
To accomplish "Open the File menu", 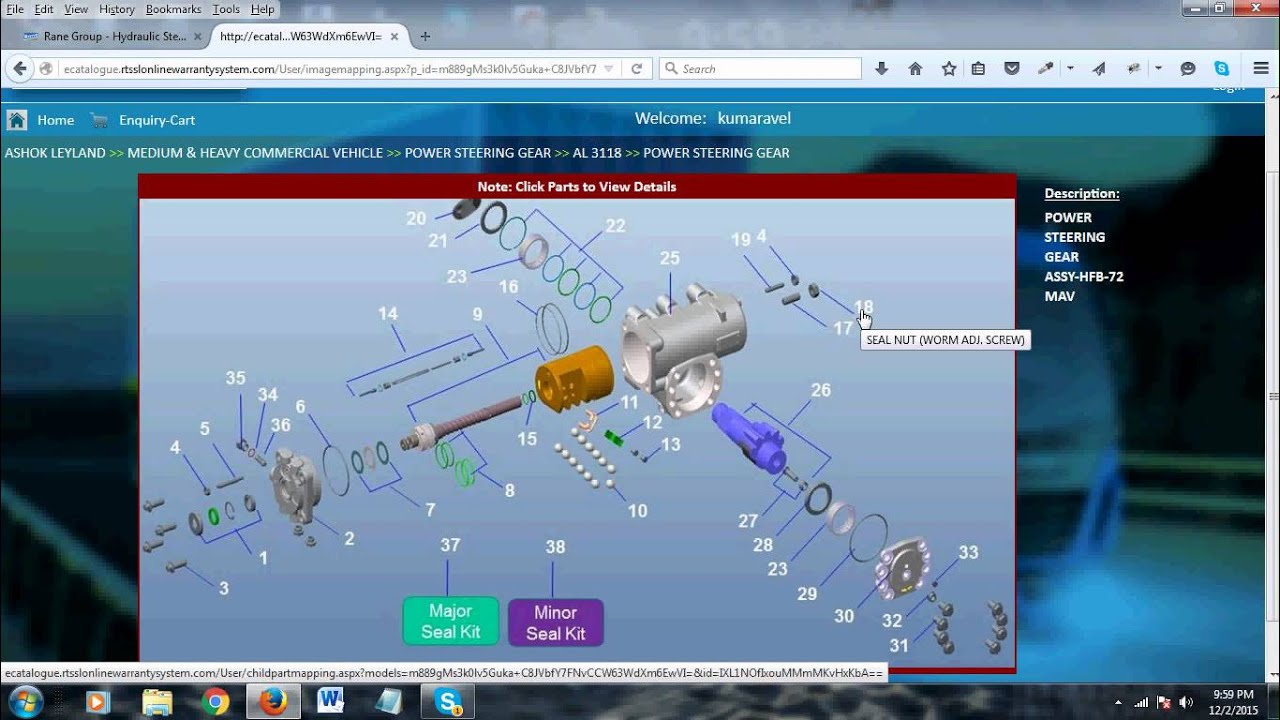I will point(15,9).
